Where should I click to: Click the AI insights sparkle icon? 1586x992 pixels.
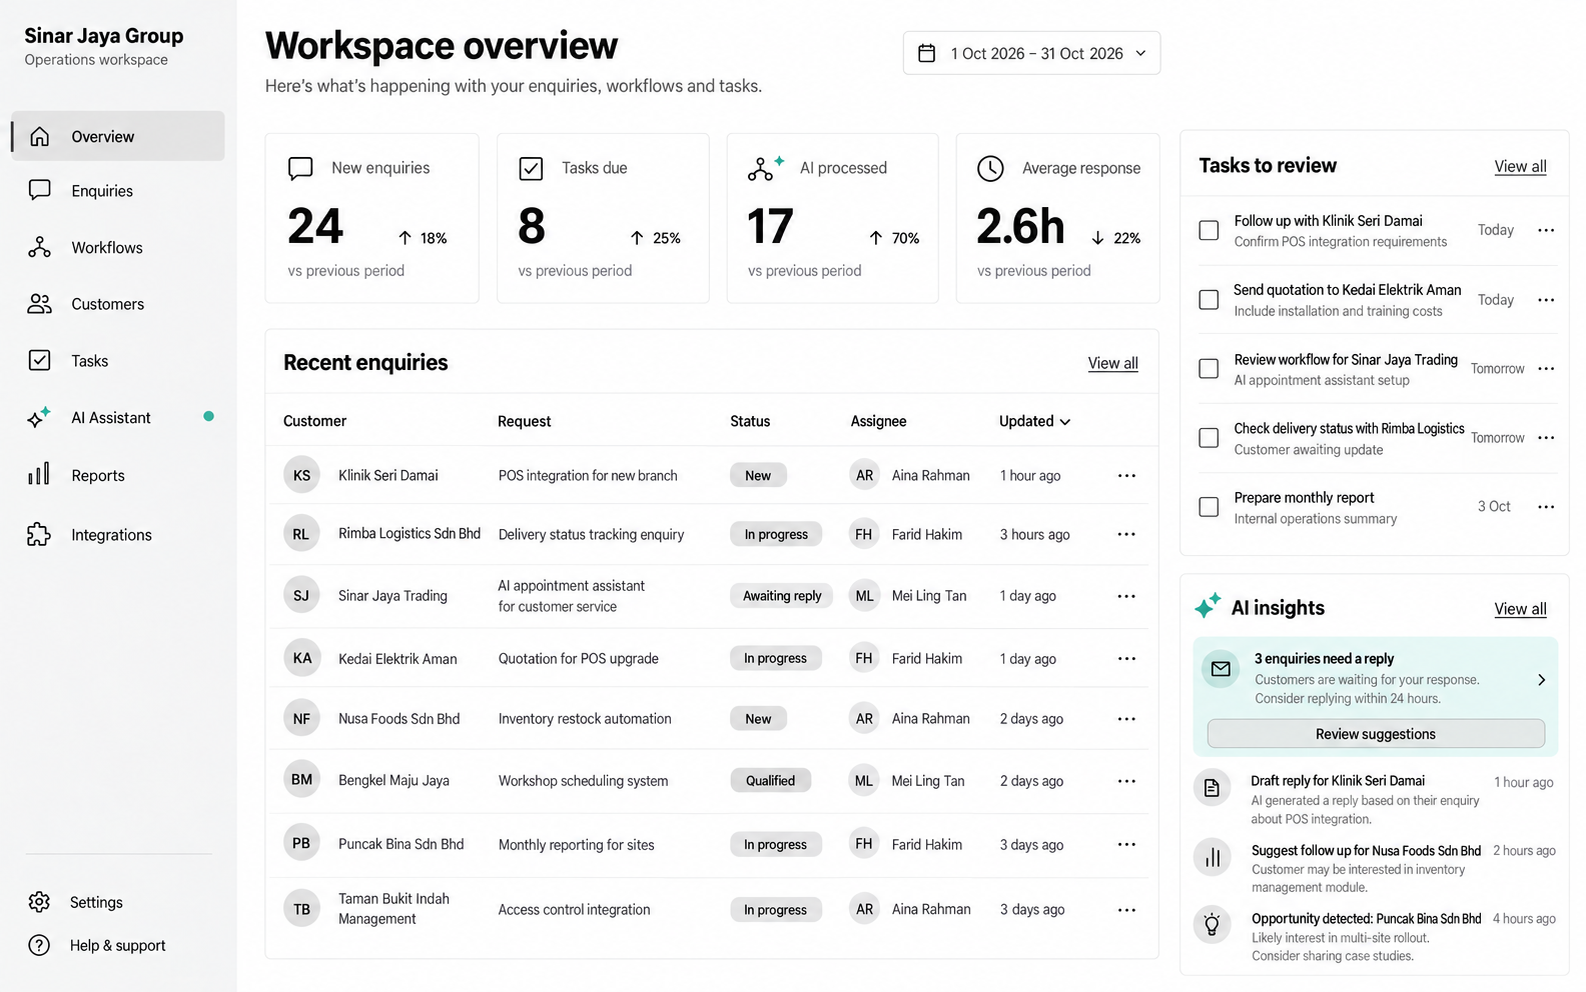pos(1207,606)
